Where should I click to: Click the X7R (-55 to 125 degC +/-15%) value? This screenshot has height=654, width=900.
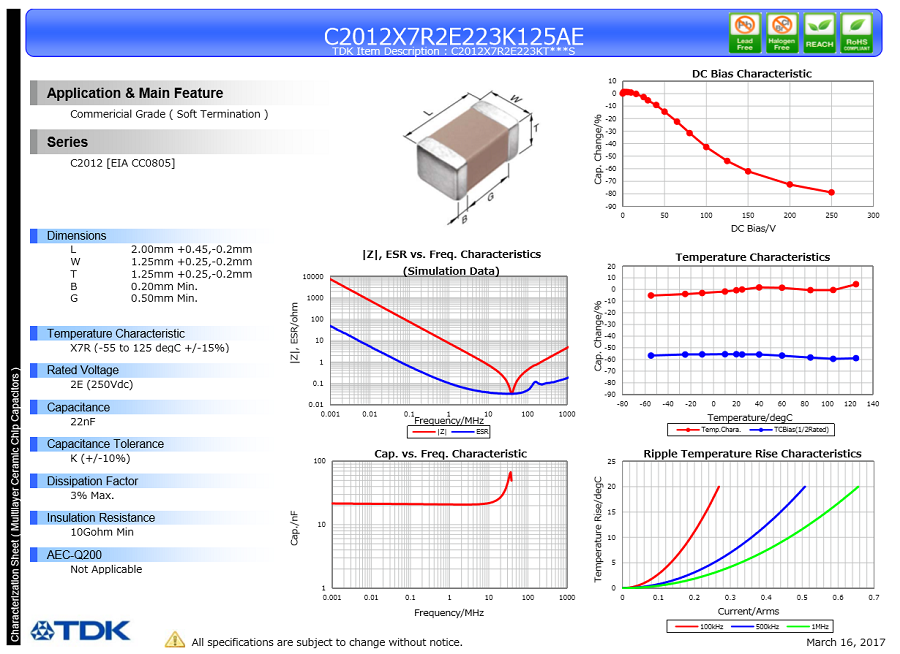149,348
